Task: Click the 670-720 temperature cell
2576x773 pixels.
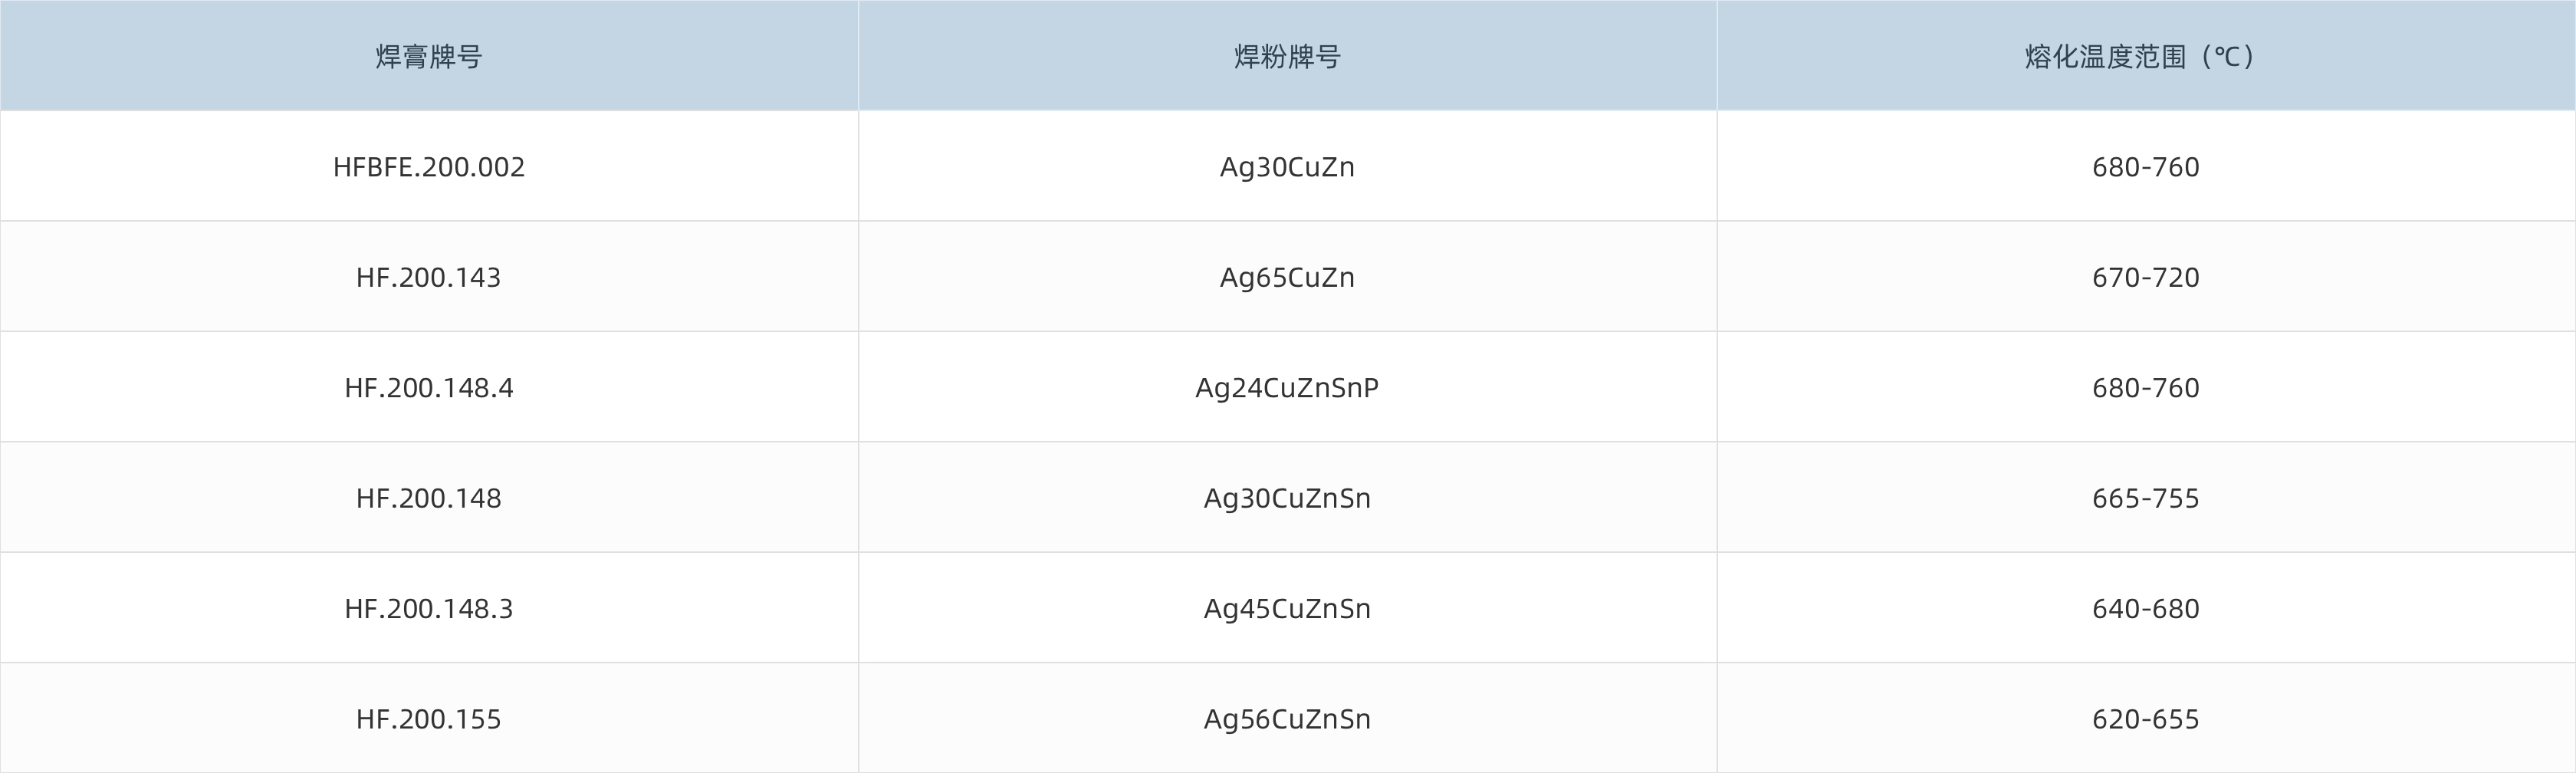Action: tap(2145, 277)
